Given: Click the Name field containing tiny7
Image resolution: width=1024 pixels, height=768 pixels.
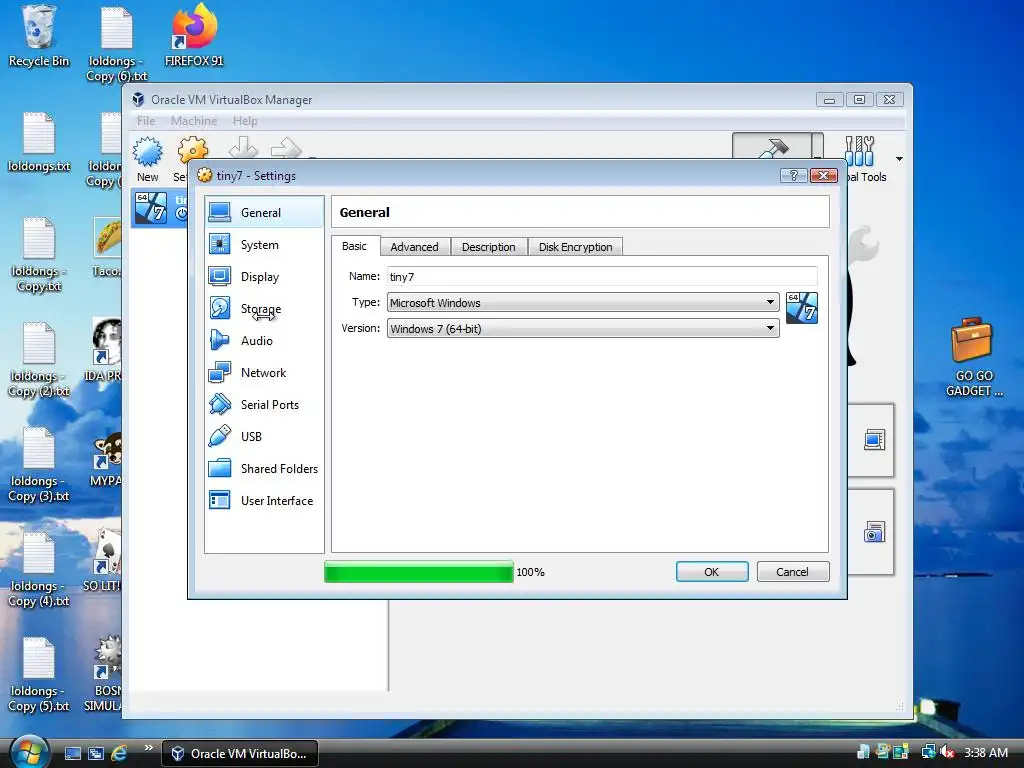Looking at the screenshot, I should click(602, 276).
